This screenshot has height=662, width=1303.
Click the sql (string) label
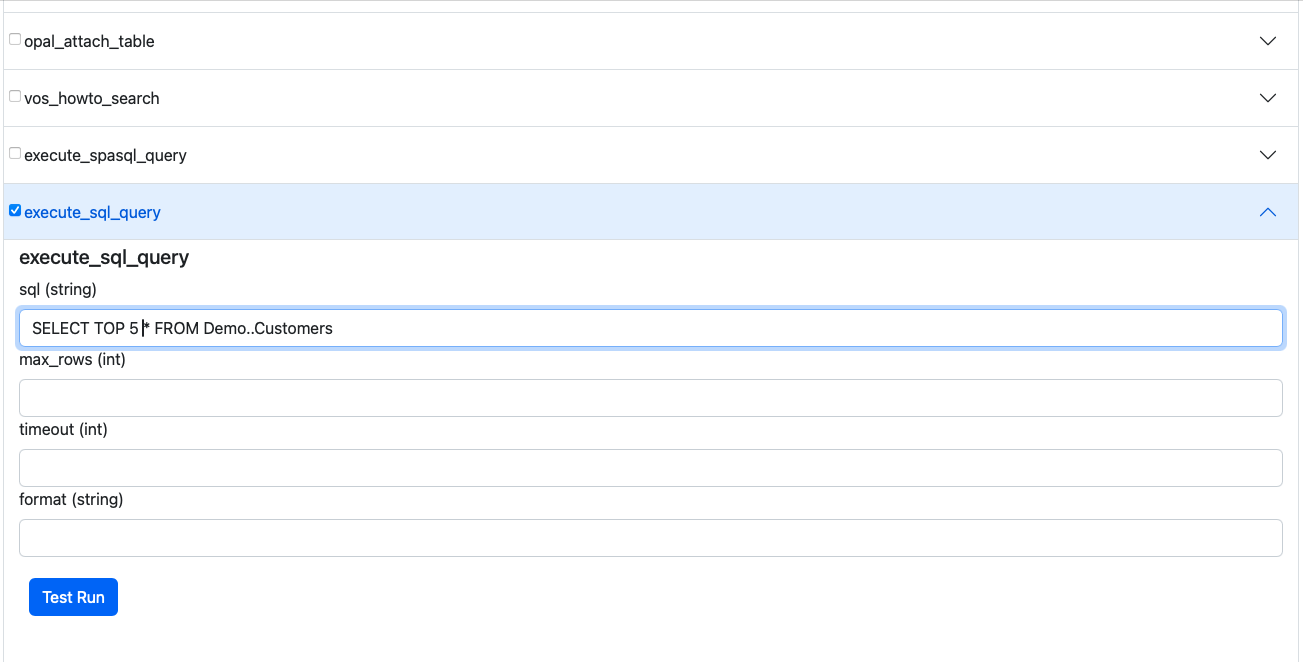point(58,289)
